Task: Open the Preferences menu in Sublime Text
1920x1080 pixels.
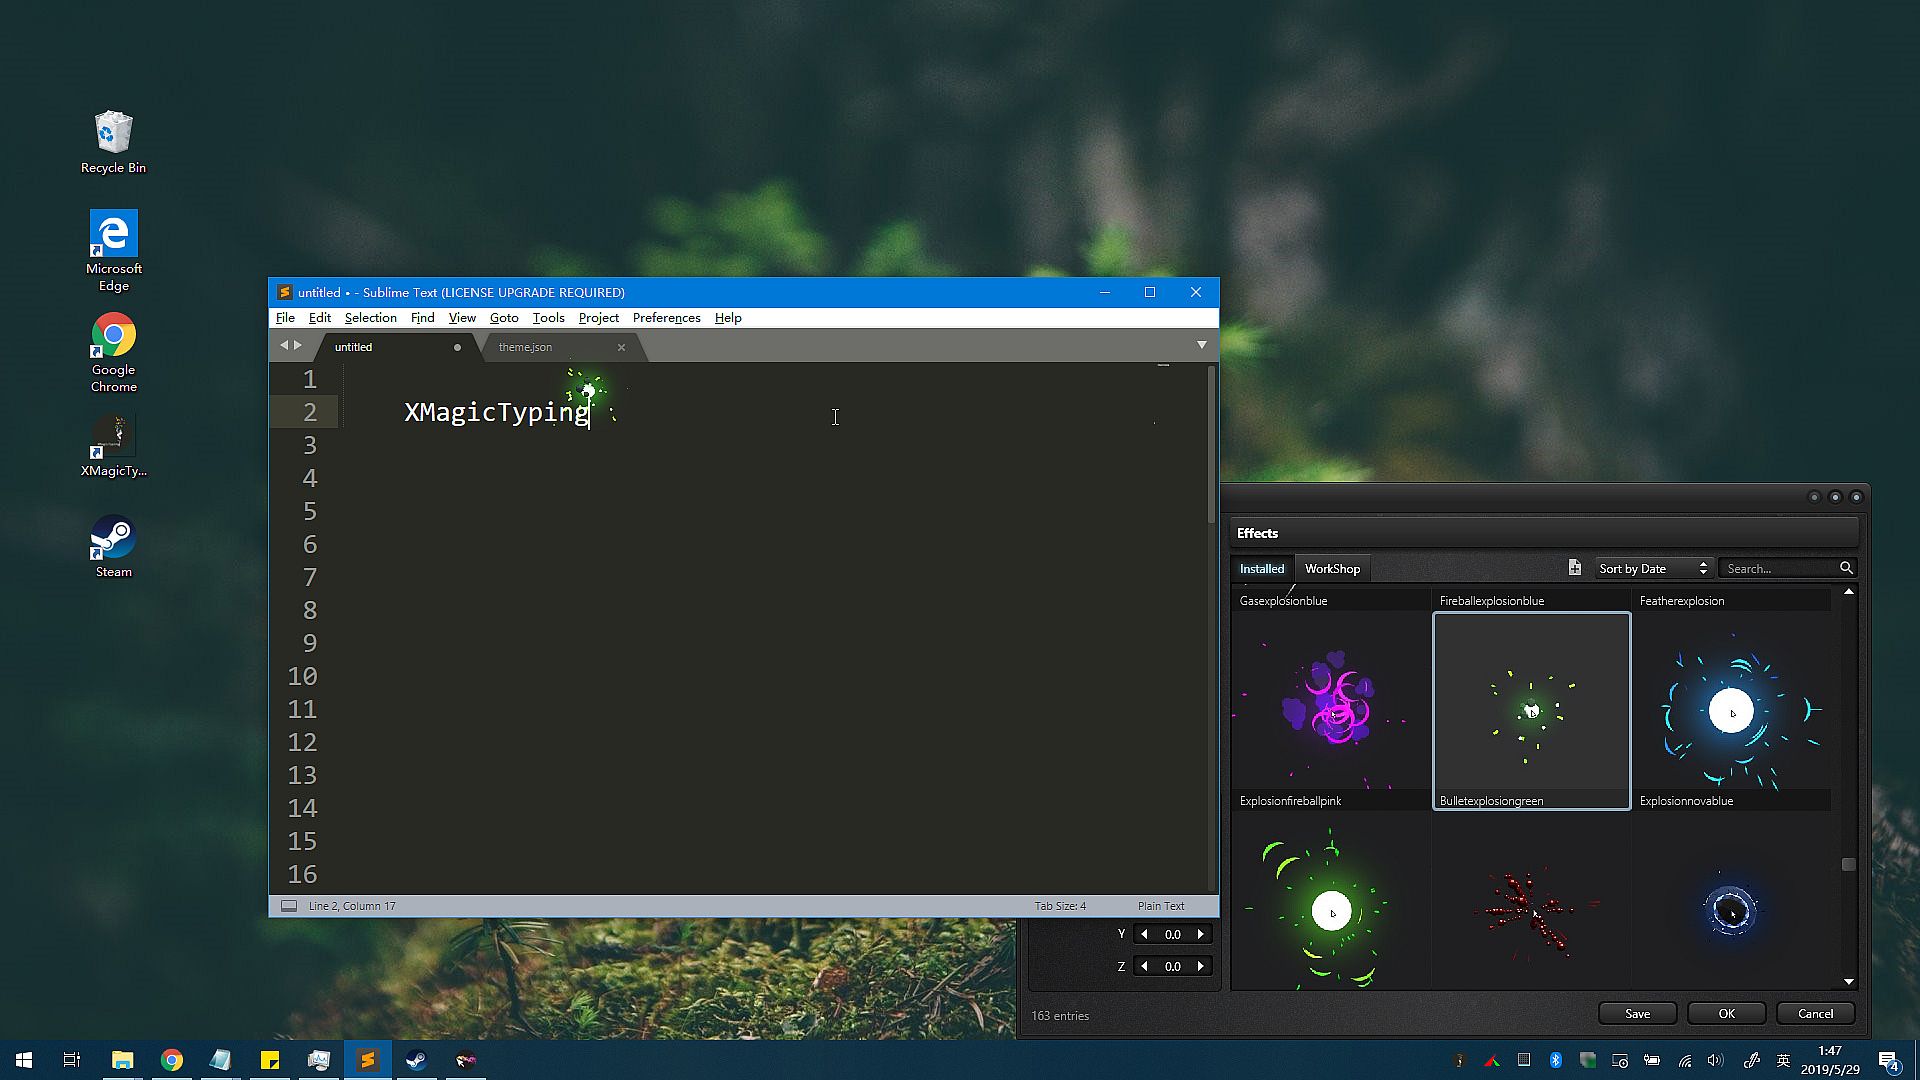Action: [x=666, y=318]
